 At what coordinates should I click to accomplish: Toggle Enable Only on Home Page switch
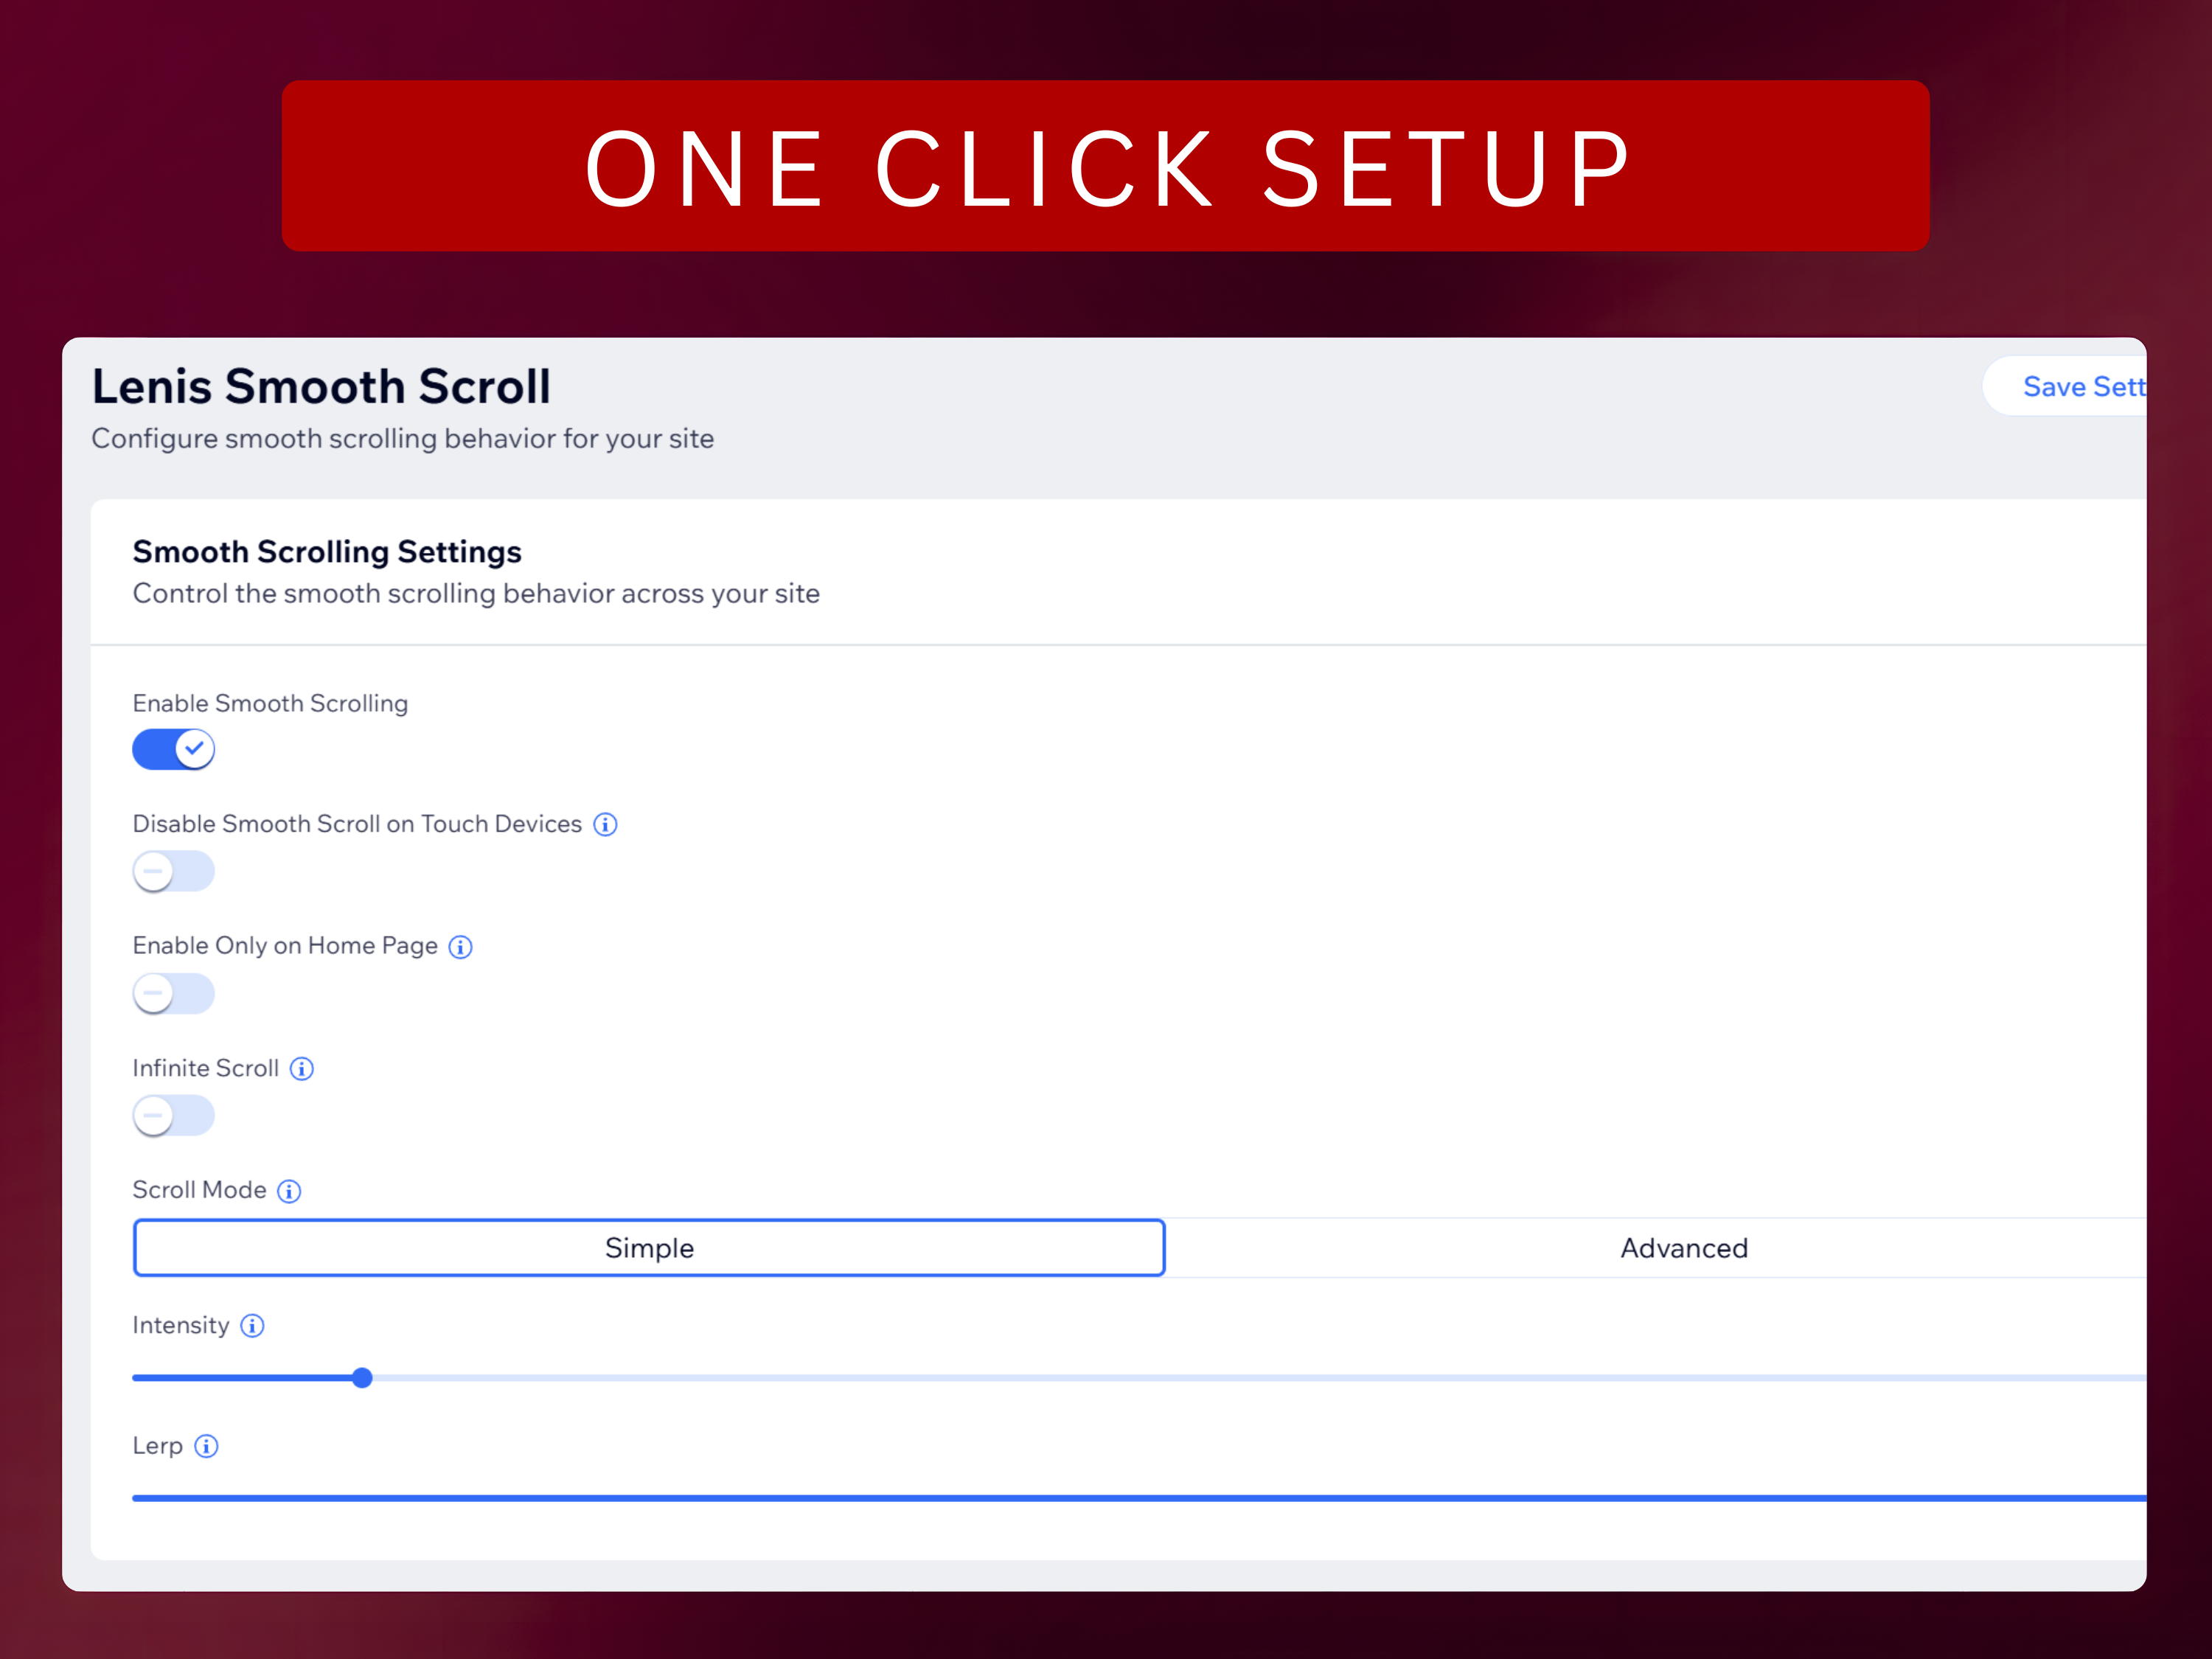173,993
